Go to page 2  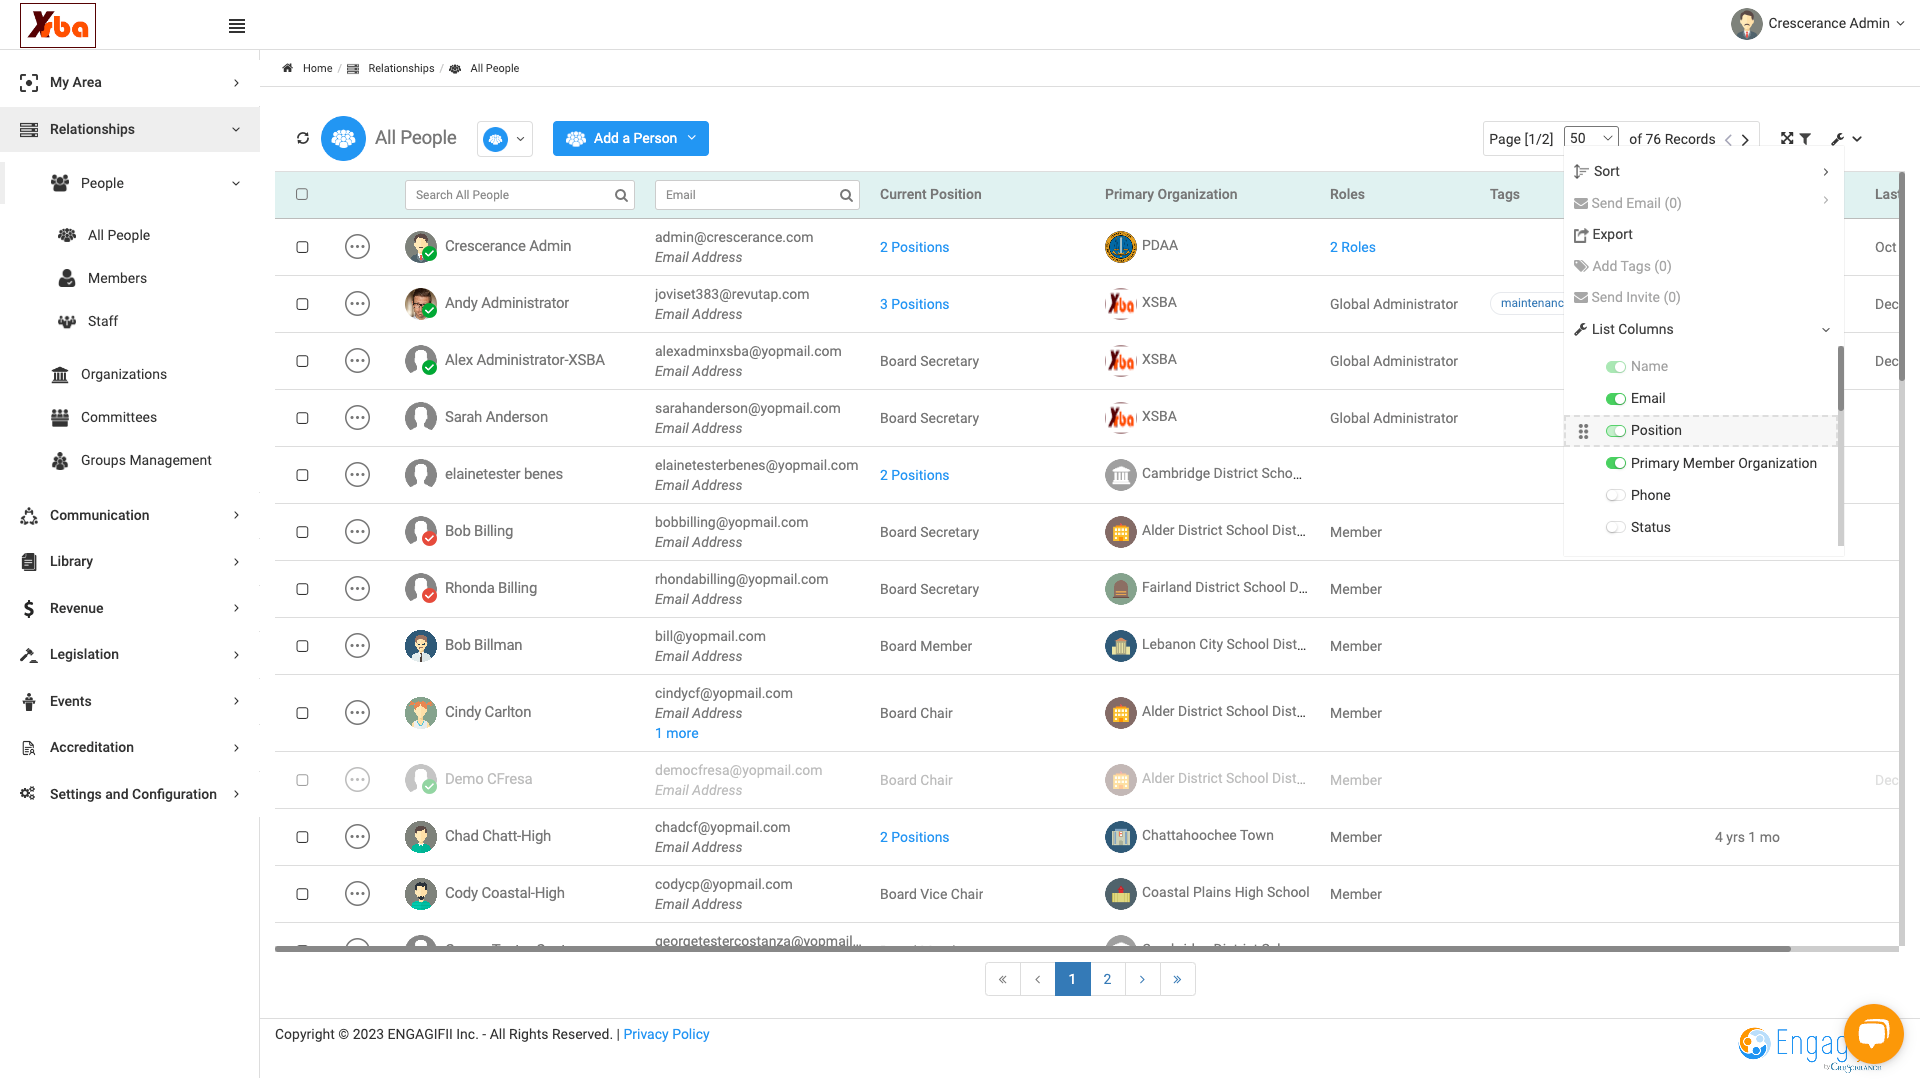1107,979
